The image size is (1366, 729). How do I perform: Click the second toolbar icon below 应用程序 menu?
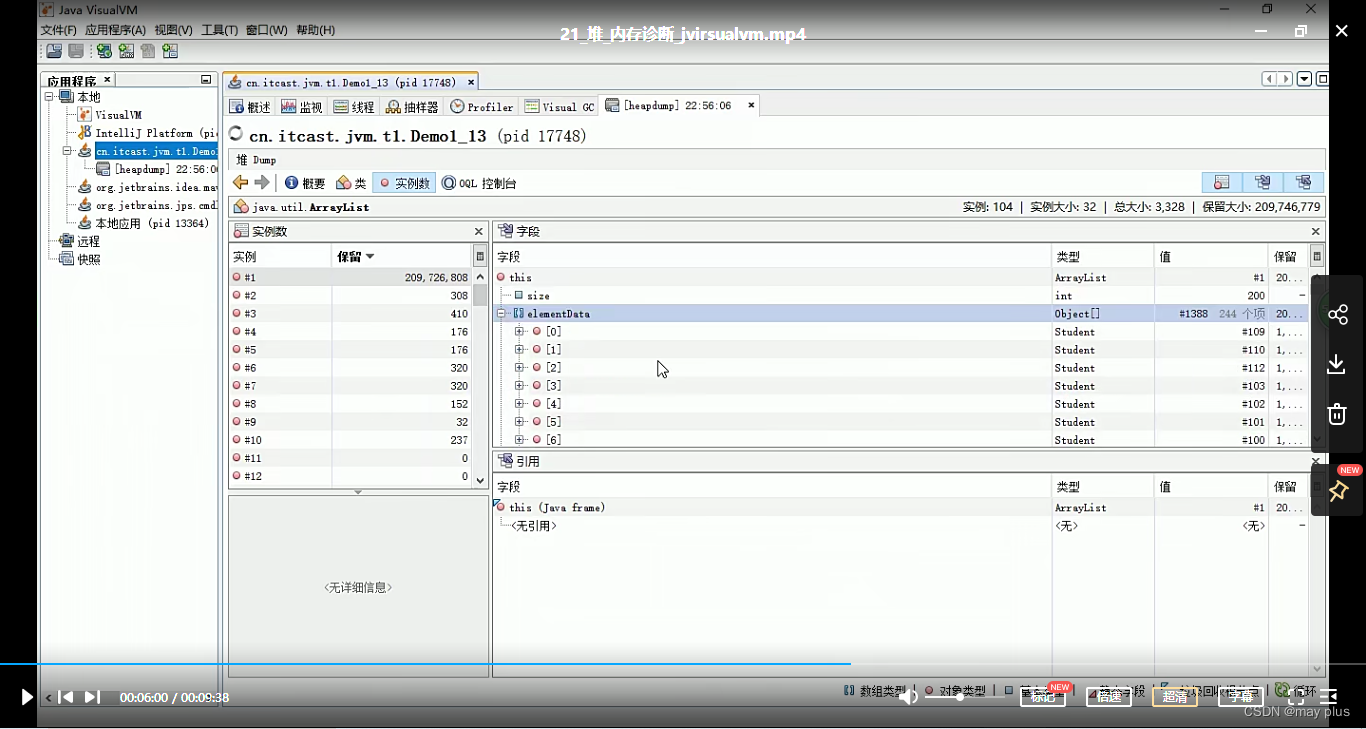[x=75, y=51]
